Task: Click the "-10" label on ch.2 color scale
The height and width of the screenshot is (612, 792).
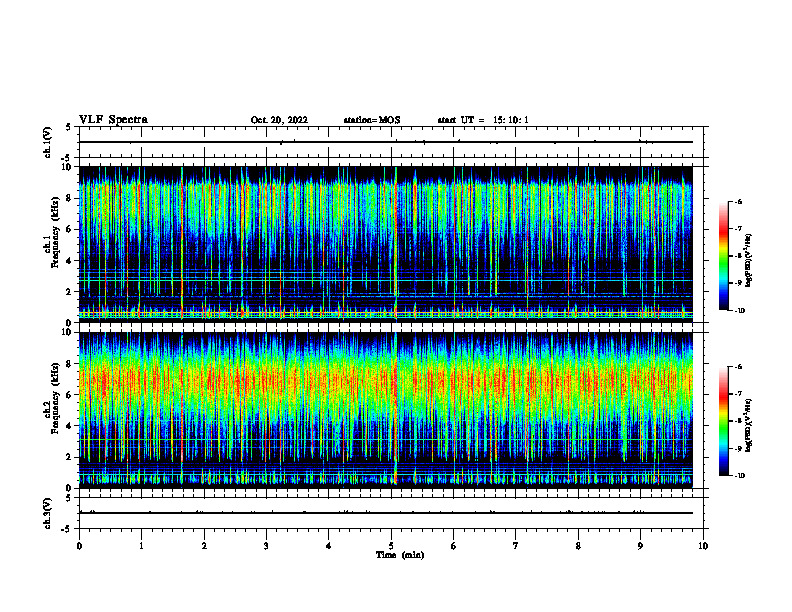Action: click(739, 476)
